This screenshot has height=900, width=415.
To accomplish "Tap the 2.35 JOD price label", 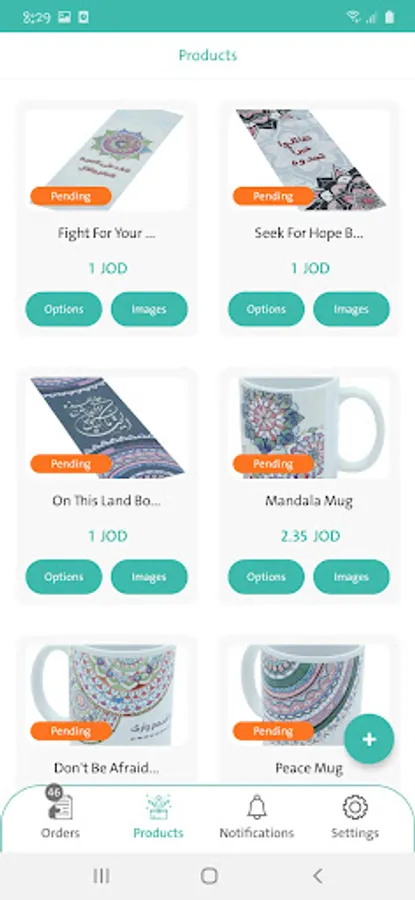I will tap(310, 536).
